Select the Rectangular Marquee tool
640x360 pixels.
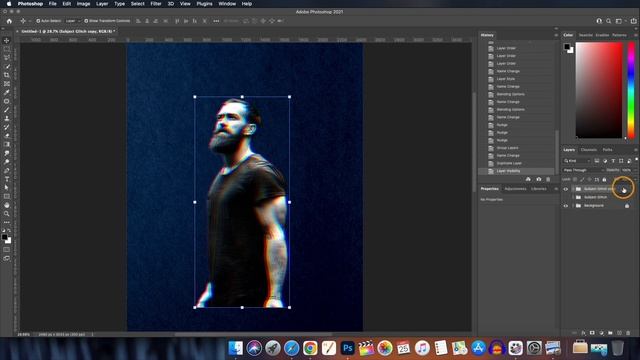[7, 49]
